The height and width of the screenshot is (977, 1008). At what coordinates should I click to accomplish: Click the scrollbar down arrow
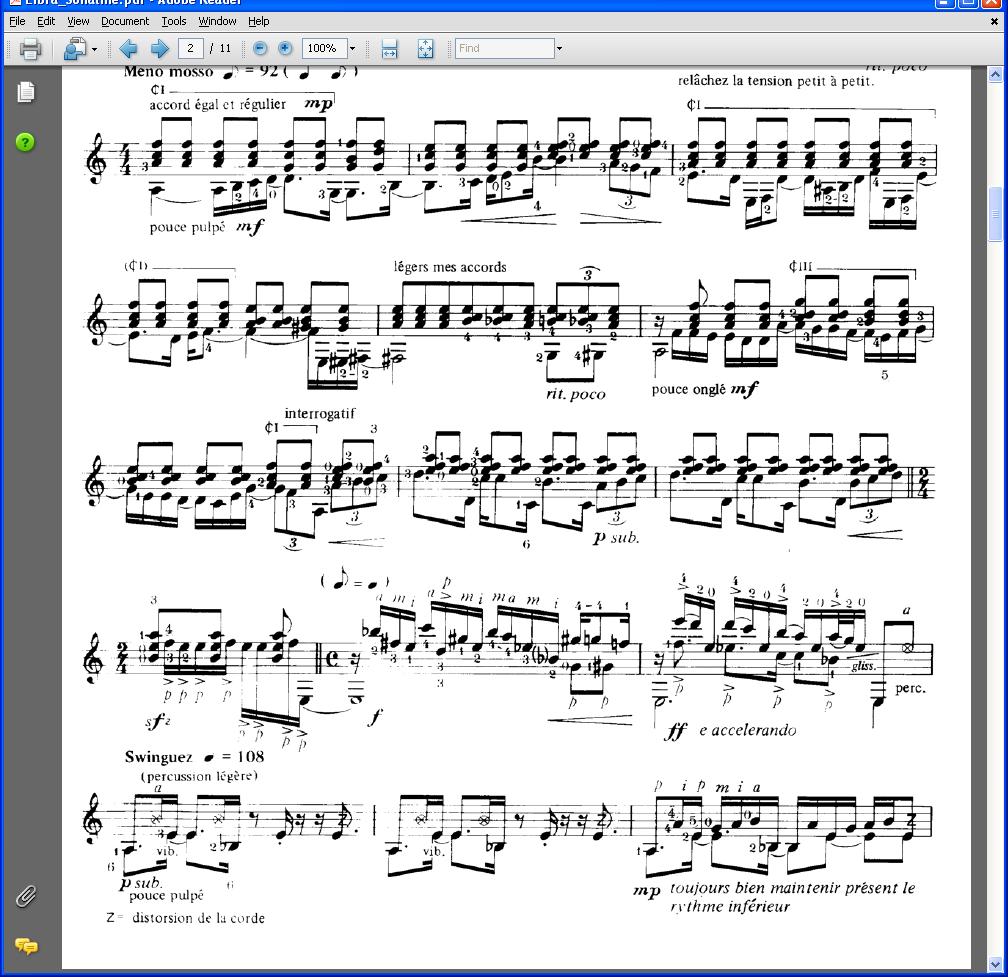tap(995, 965)
